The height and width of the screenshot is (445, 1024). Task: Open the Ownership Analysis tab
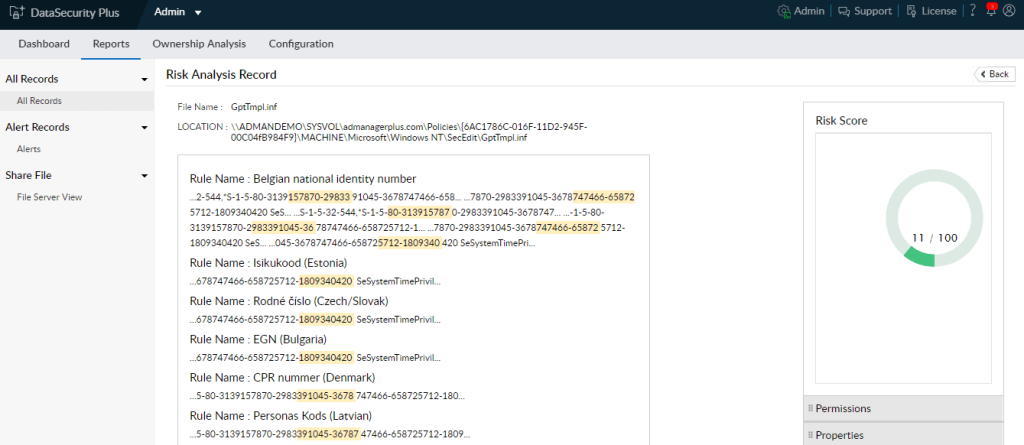(x=198, y=44)
